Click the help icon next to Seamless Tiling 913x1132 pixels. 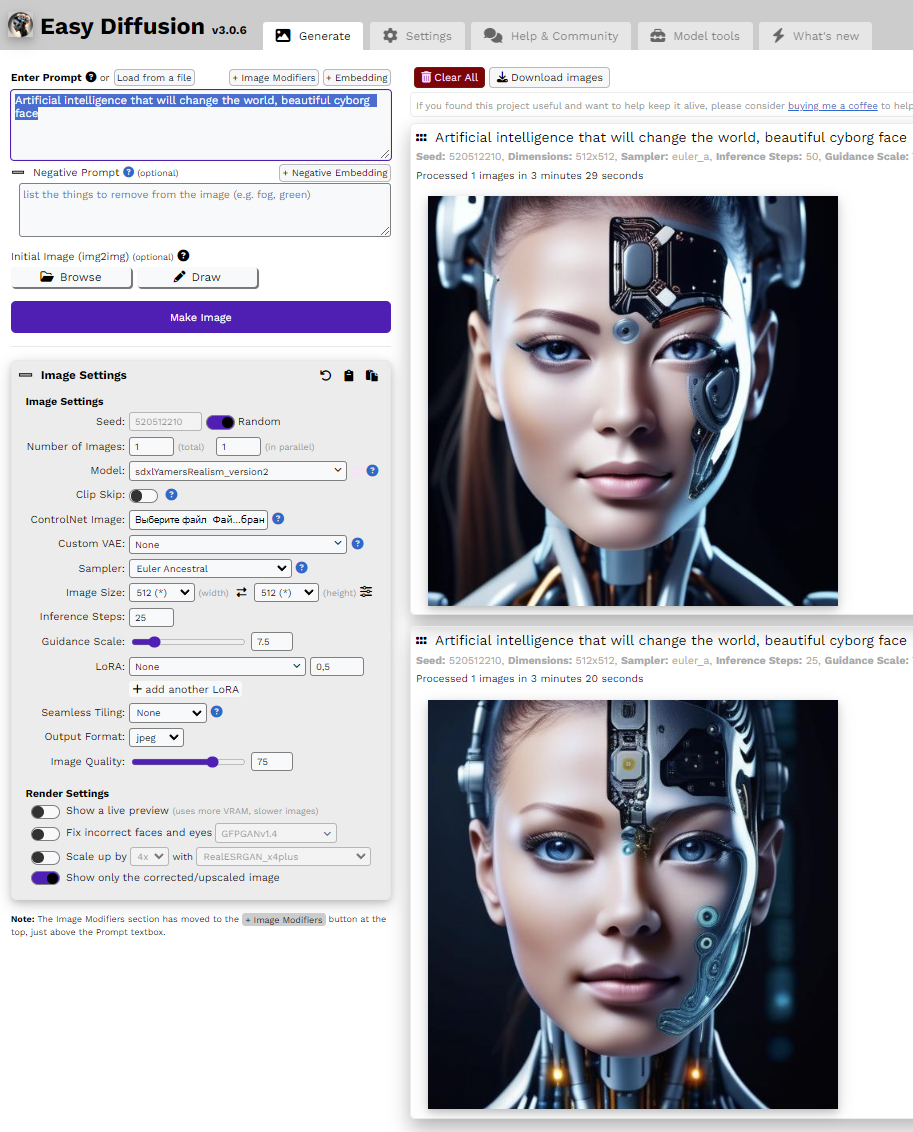point(216,713)
